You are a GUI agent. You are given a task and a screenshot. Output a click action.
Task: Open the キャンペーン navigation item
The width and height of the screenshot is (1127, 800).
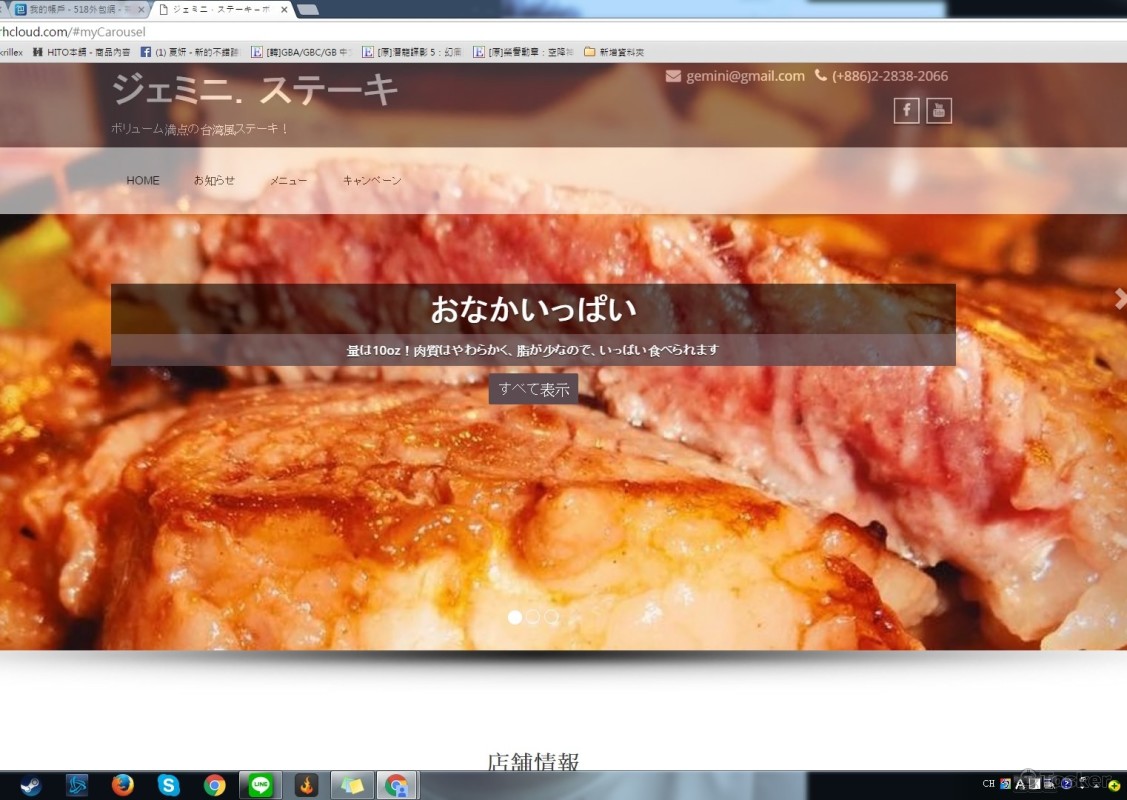(x=372, y=181)
